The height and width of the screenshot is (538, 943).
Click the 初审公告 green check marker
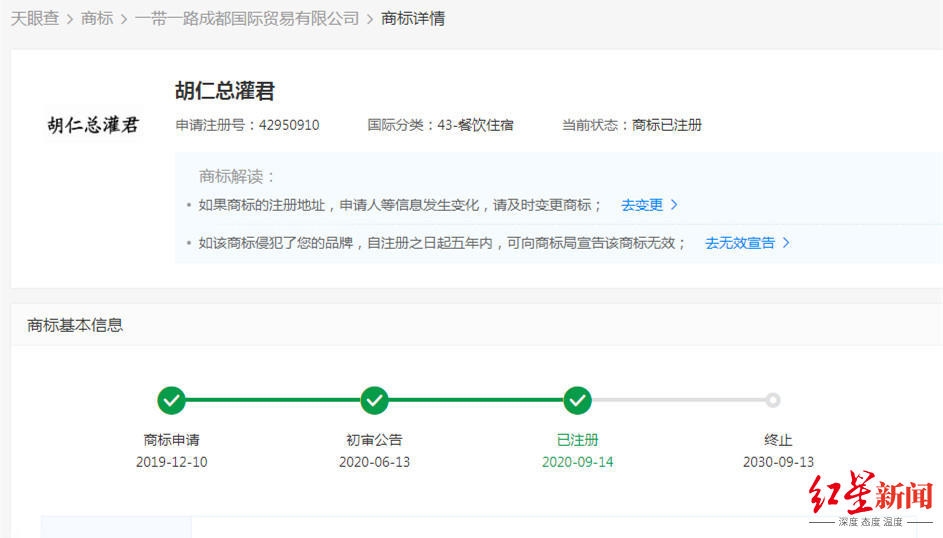tap(374, 400)
